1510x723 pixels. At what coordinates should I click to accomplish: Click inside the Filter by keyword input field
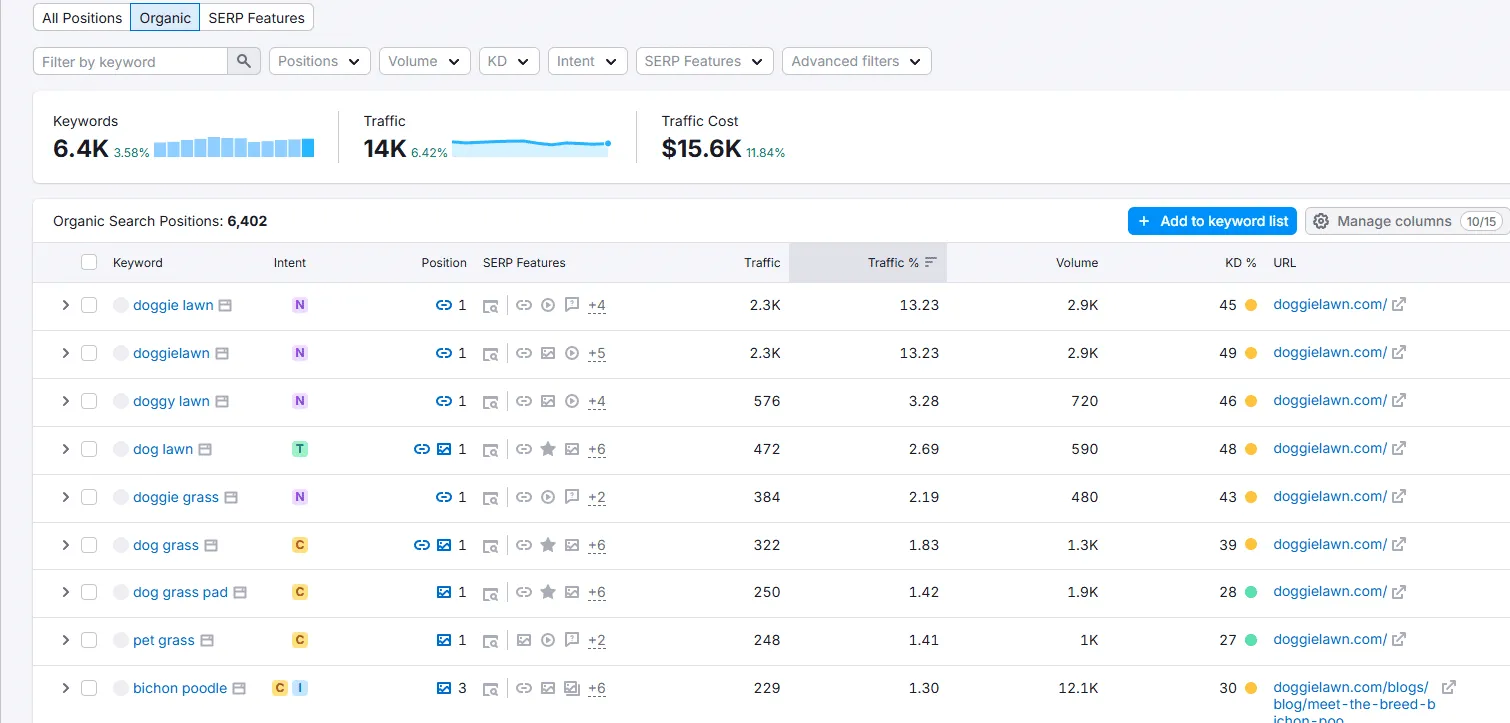coord(130,61)
